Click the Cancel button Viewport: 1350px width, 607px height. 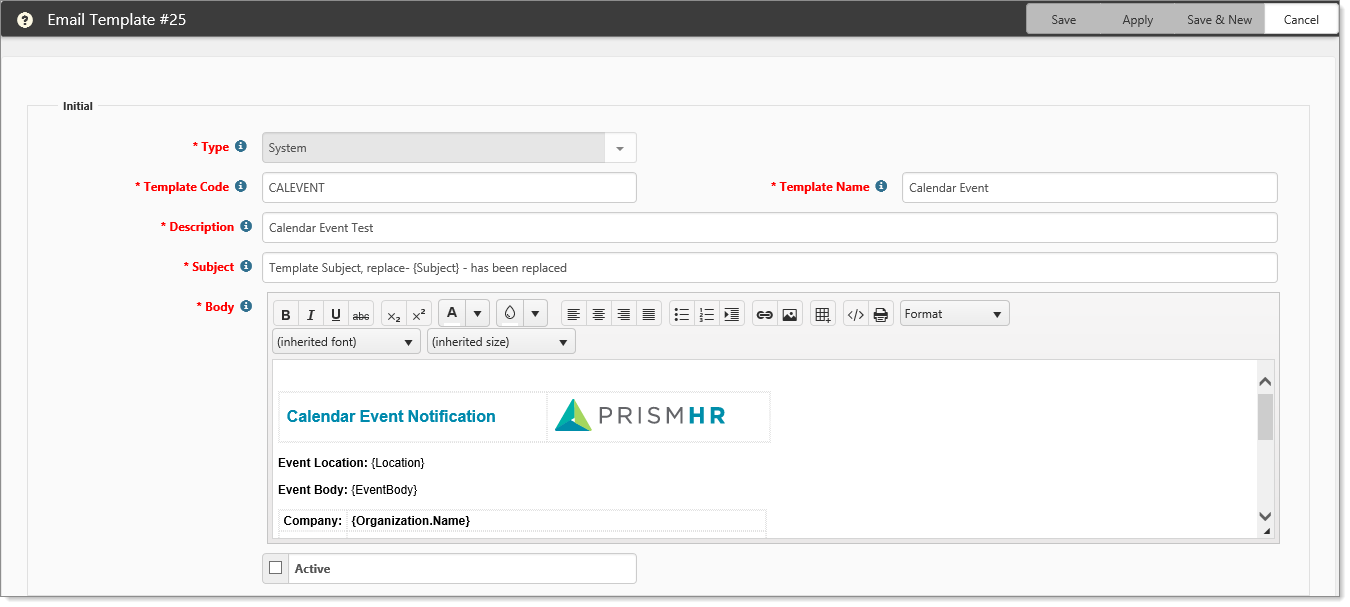pyautogui.click(x=1301, y=19)
